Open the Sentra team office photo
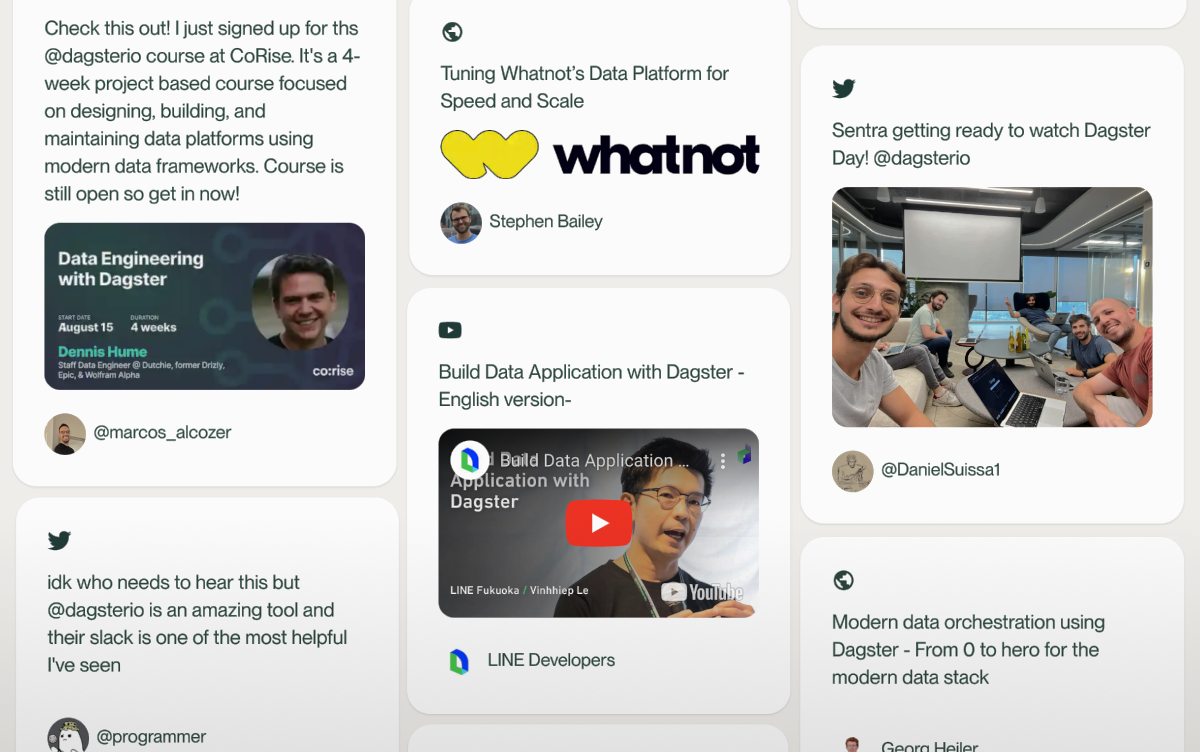 pos(991,307)
